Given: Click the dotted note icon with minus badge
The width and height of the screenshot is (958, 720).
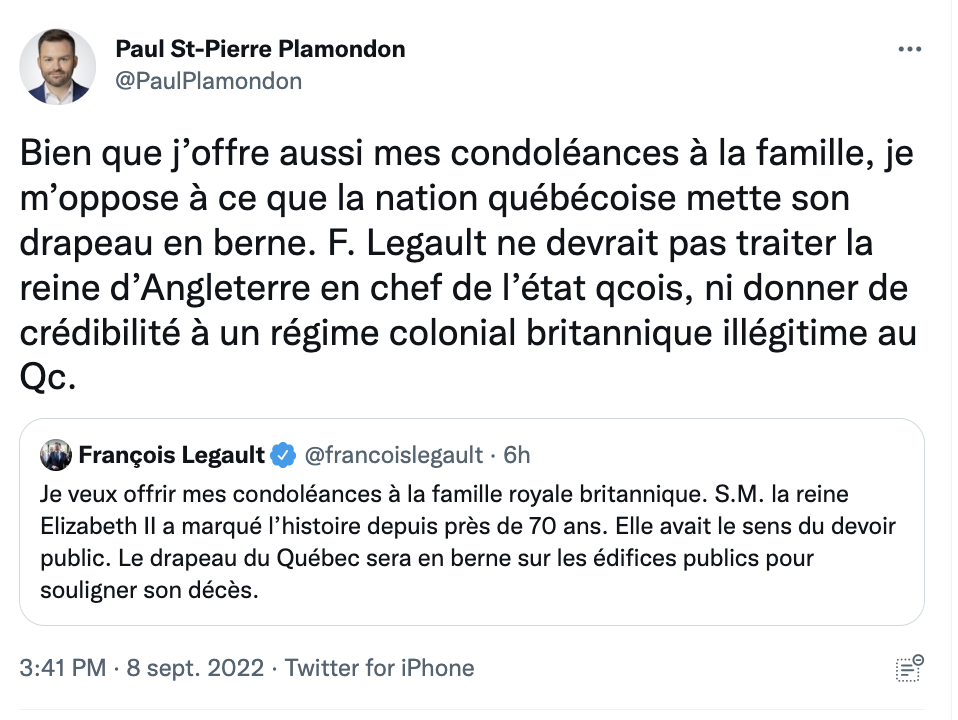Looking at the screenshot, I should [x=910, y=668].
